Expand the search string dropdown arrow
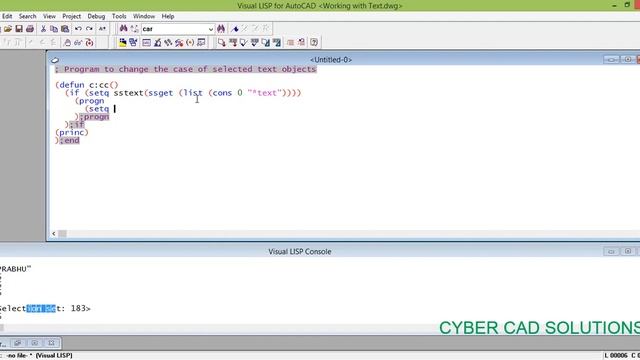The height and width of the screenshot is (360, 640). pyautogui.click(x=211, y=29)
